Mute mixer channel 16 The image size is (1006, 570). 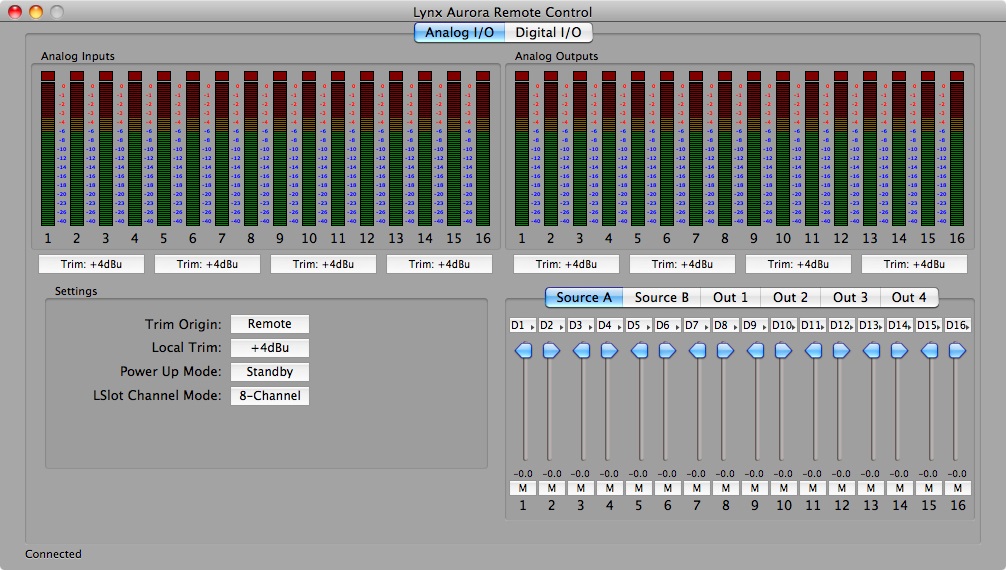tap(957, 488)
